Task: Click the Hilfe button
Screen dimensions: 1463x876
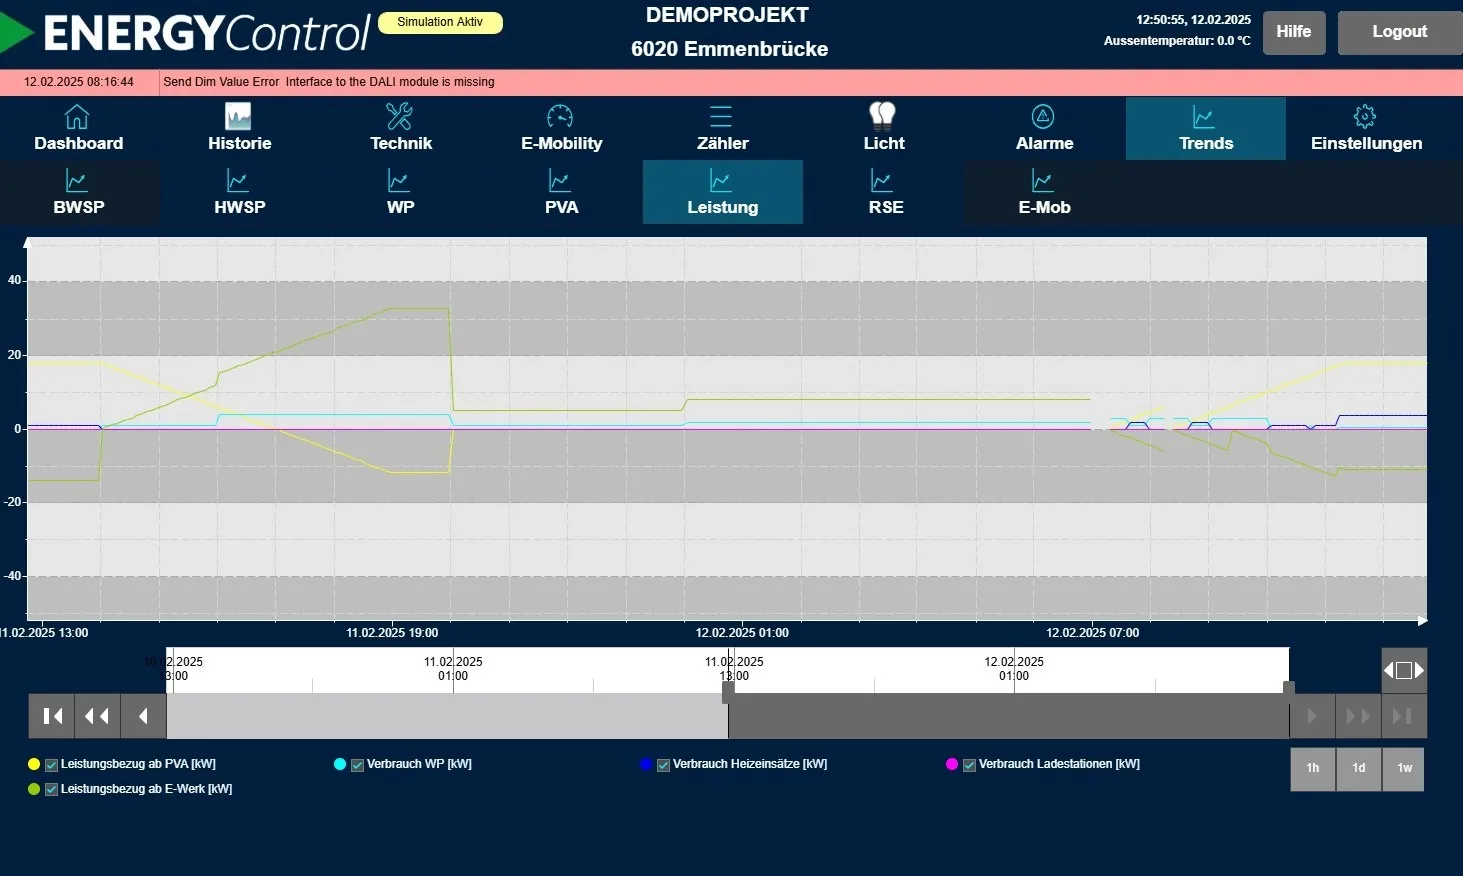Action: 1294,32
